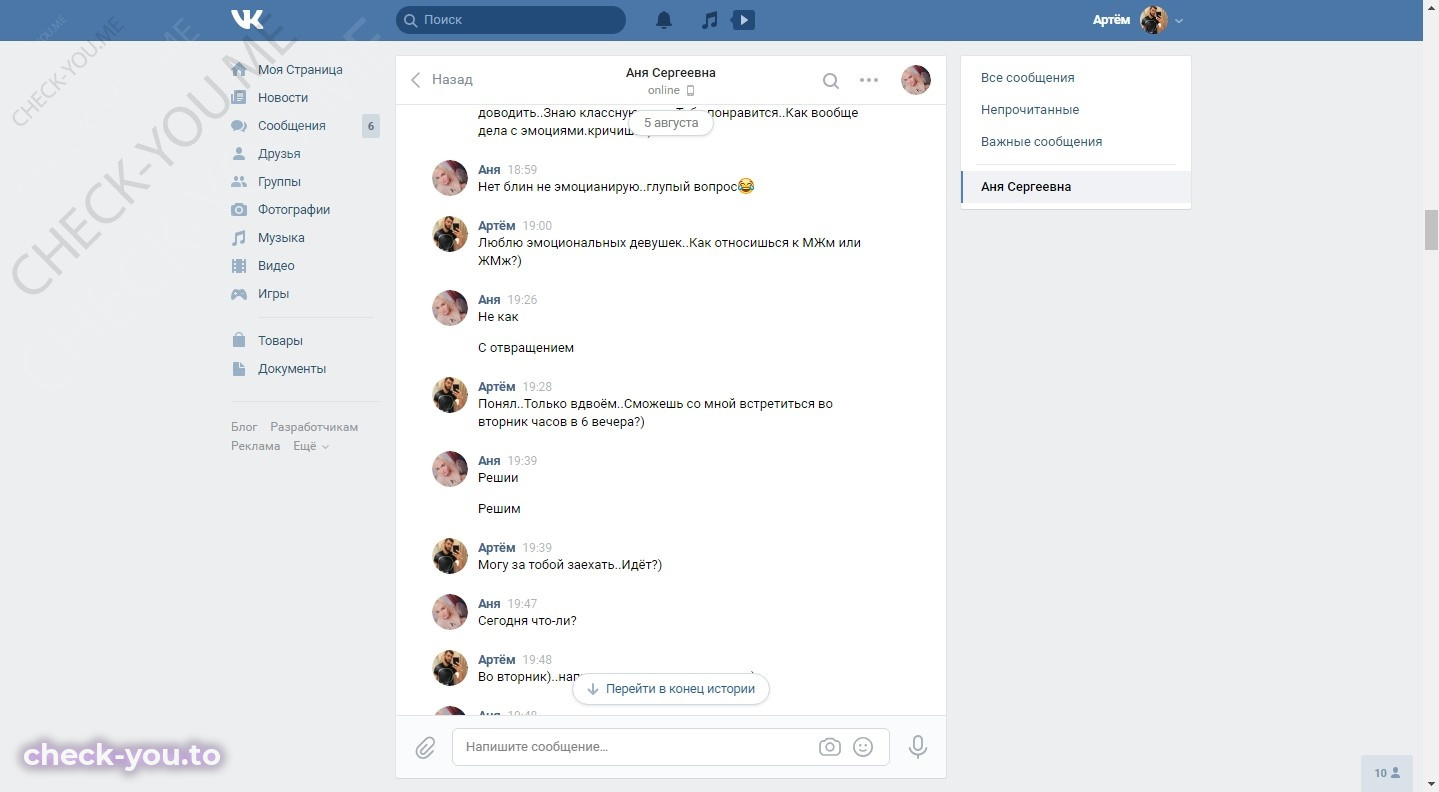Viewport: 1439px width, 792px height.
Task: Go back with the Назад button
Action: point(442,80)
